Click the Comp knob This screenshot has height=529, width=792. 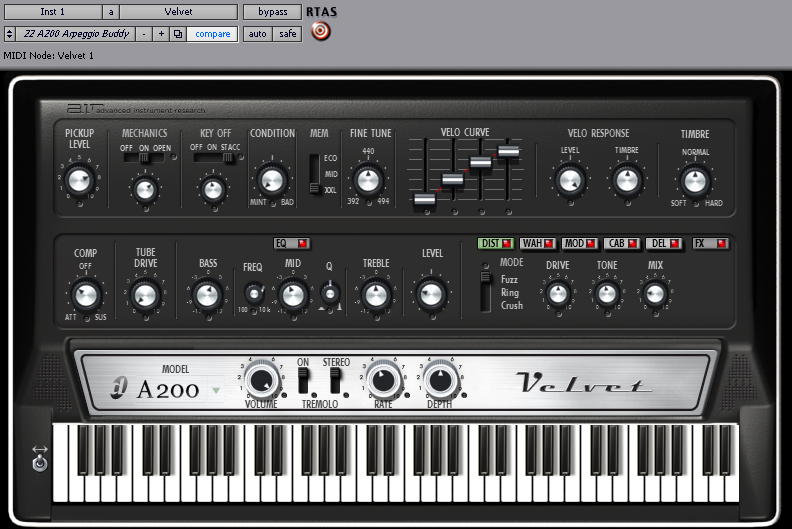click(86, 295)
